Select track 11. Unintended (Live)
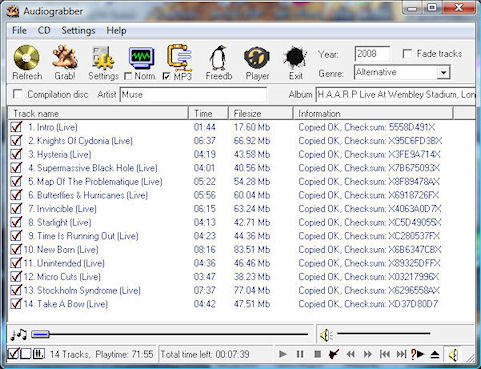Viewport: 481px width, 369px height. [64, 263]
